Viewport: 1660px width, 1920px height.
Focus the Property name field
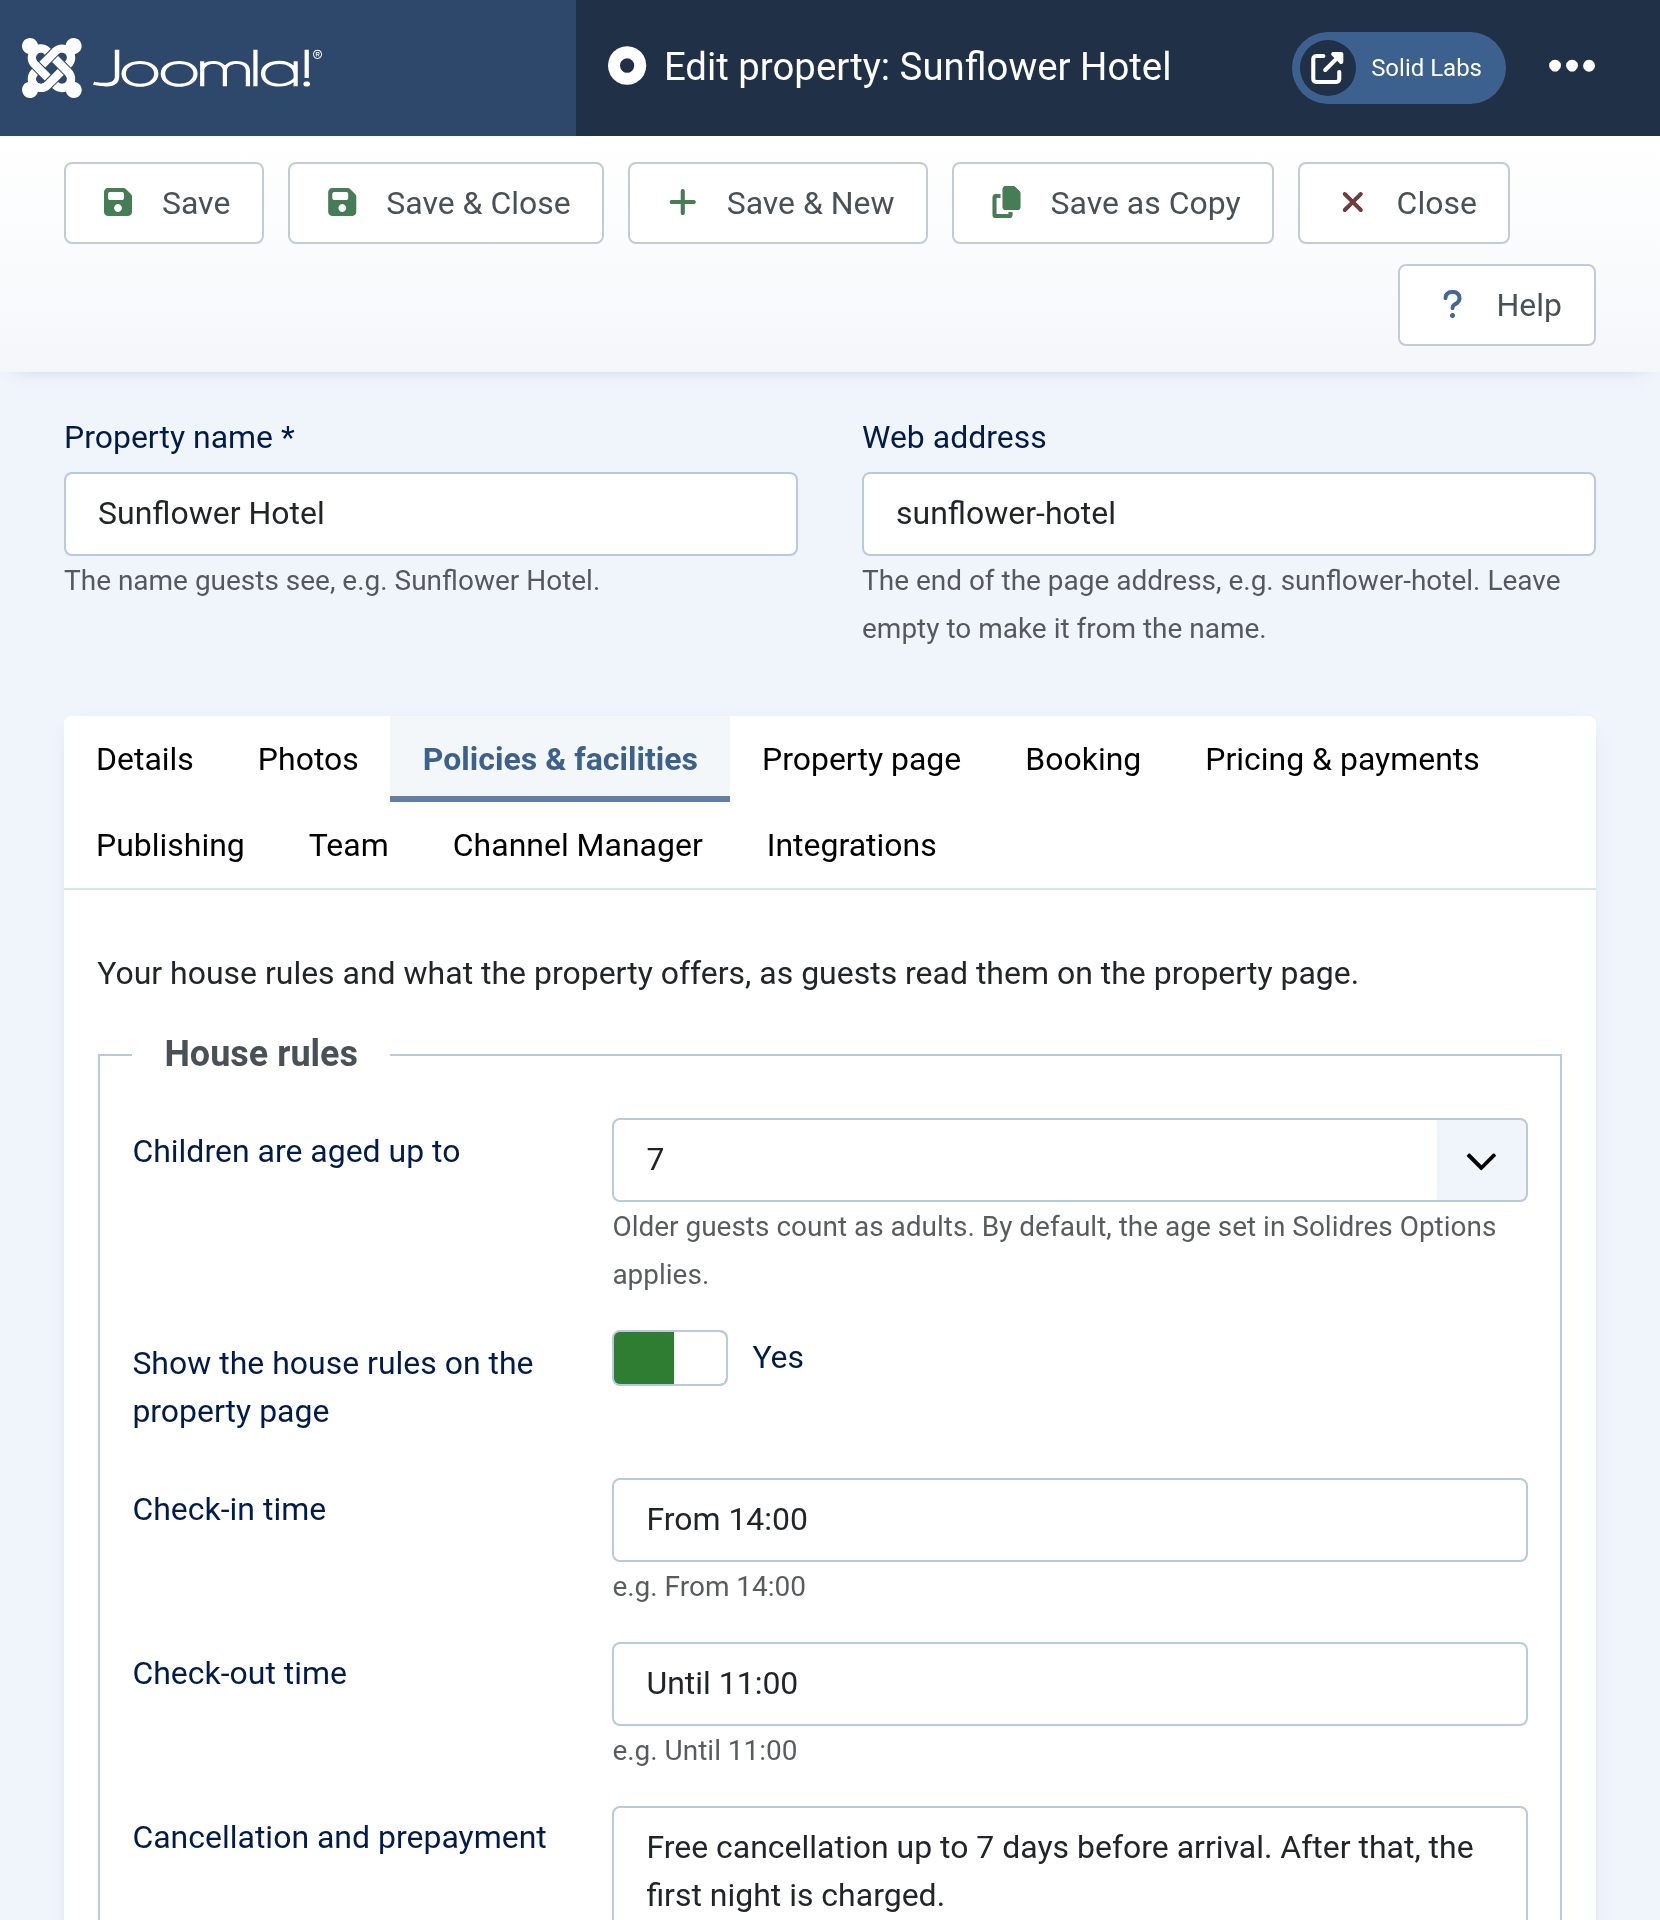pos(431,514)
